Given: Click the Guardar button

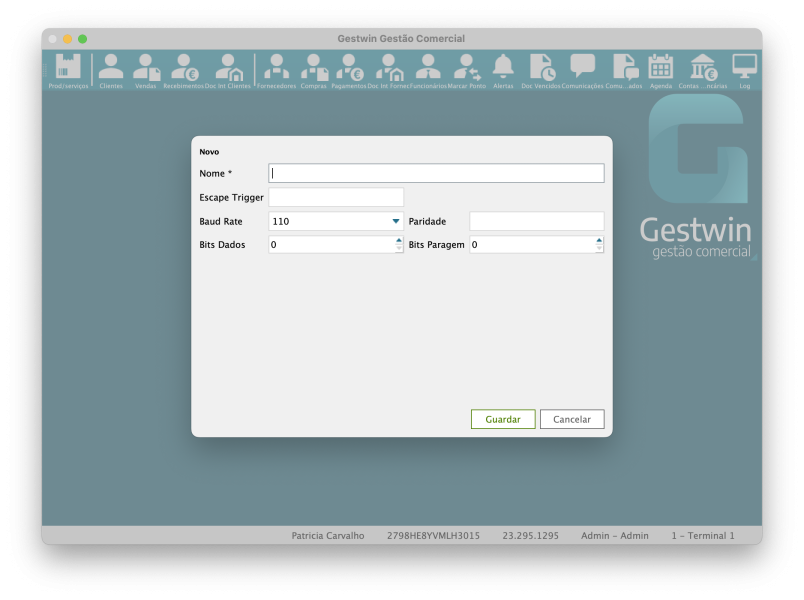Looking at the screenshot, I should [503, 420].
